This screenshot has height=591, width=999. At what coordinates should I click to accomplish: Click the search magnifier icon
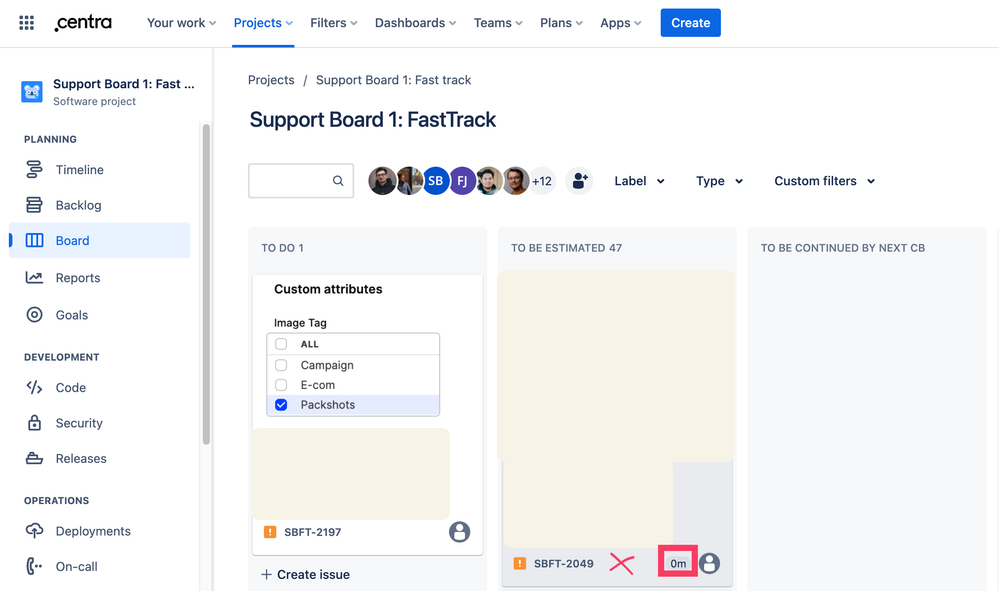click(x=338, y=181)
